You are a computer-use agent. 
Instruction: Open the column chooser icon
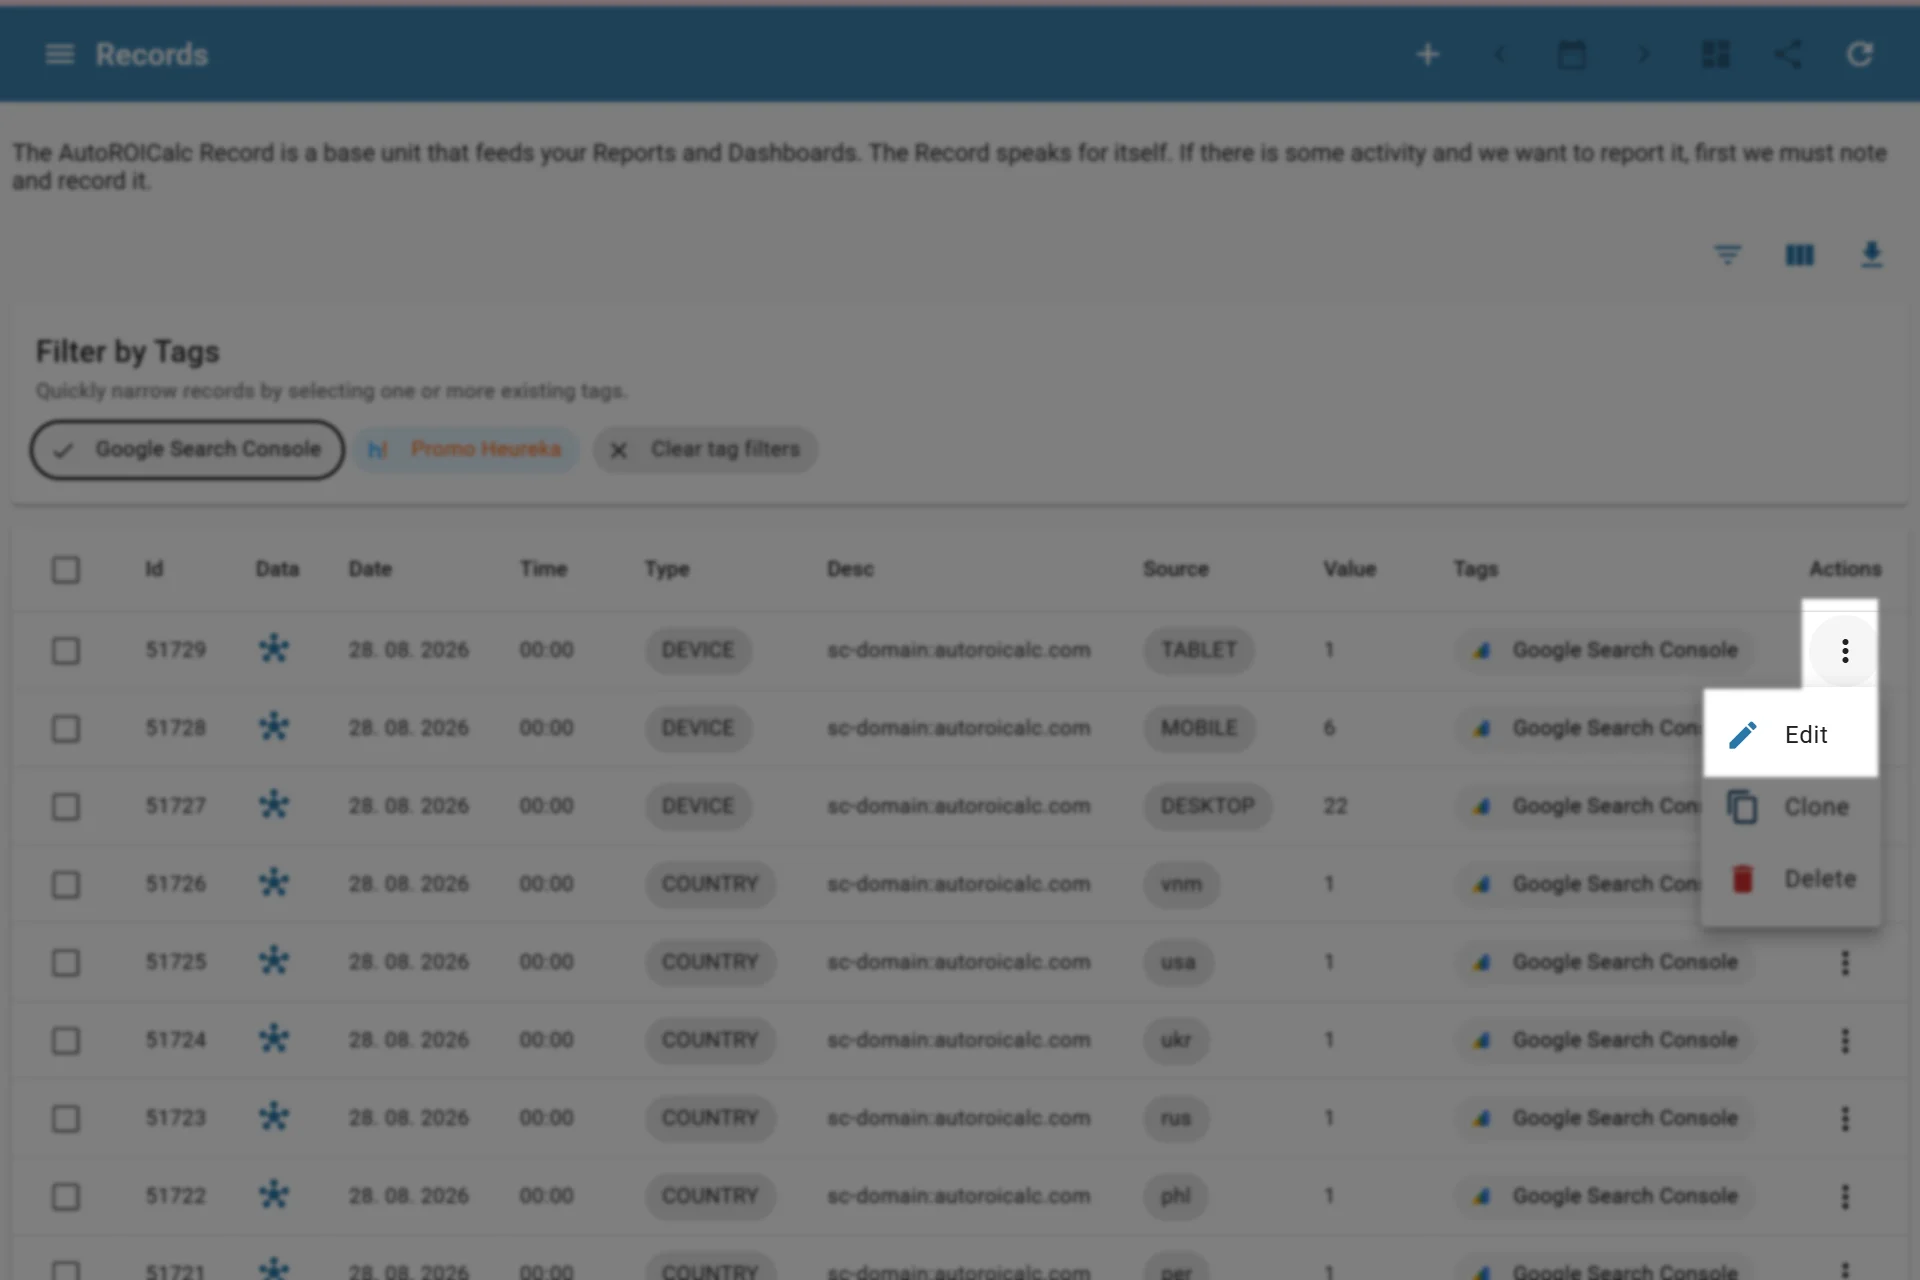pyautogui.click(x=1800, y=255)
